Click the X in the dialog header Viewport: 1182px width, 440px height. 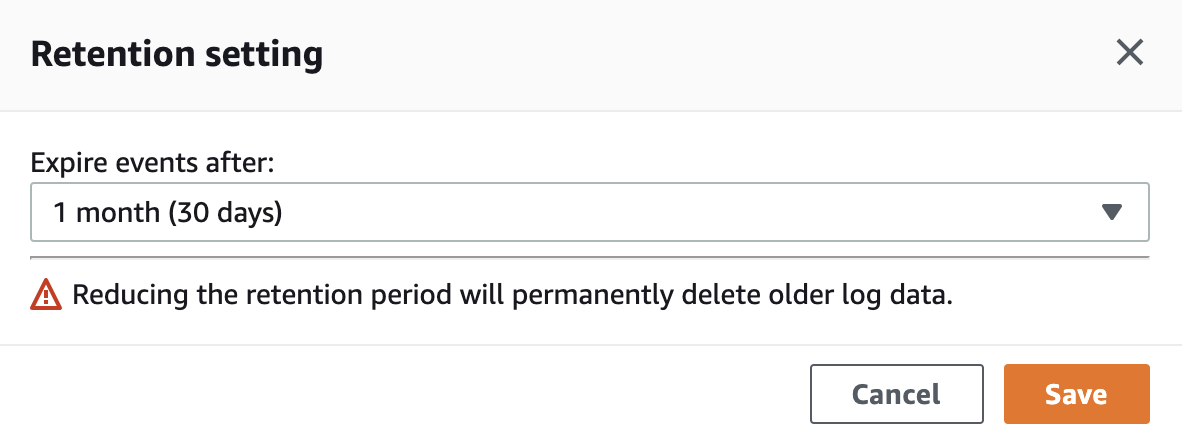point(1130,53)
